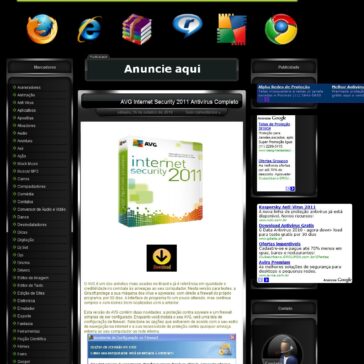Open the Digitação category

26,240
